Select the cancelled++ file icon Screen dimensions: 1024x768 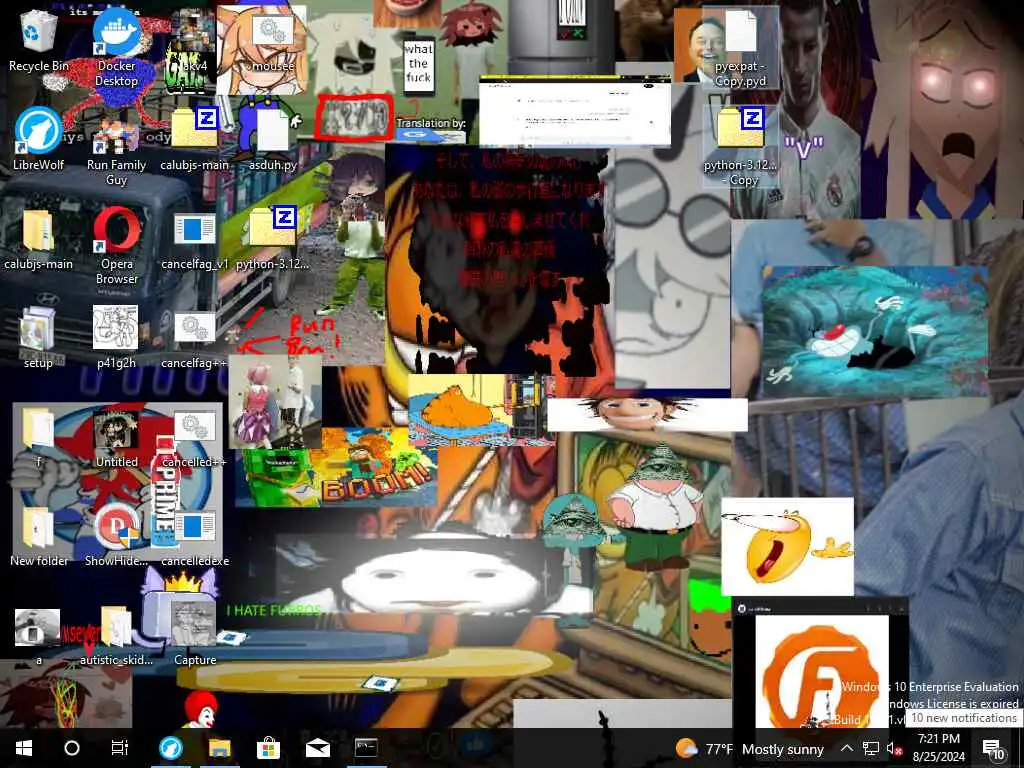[195, 437]
